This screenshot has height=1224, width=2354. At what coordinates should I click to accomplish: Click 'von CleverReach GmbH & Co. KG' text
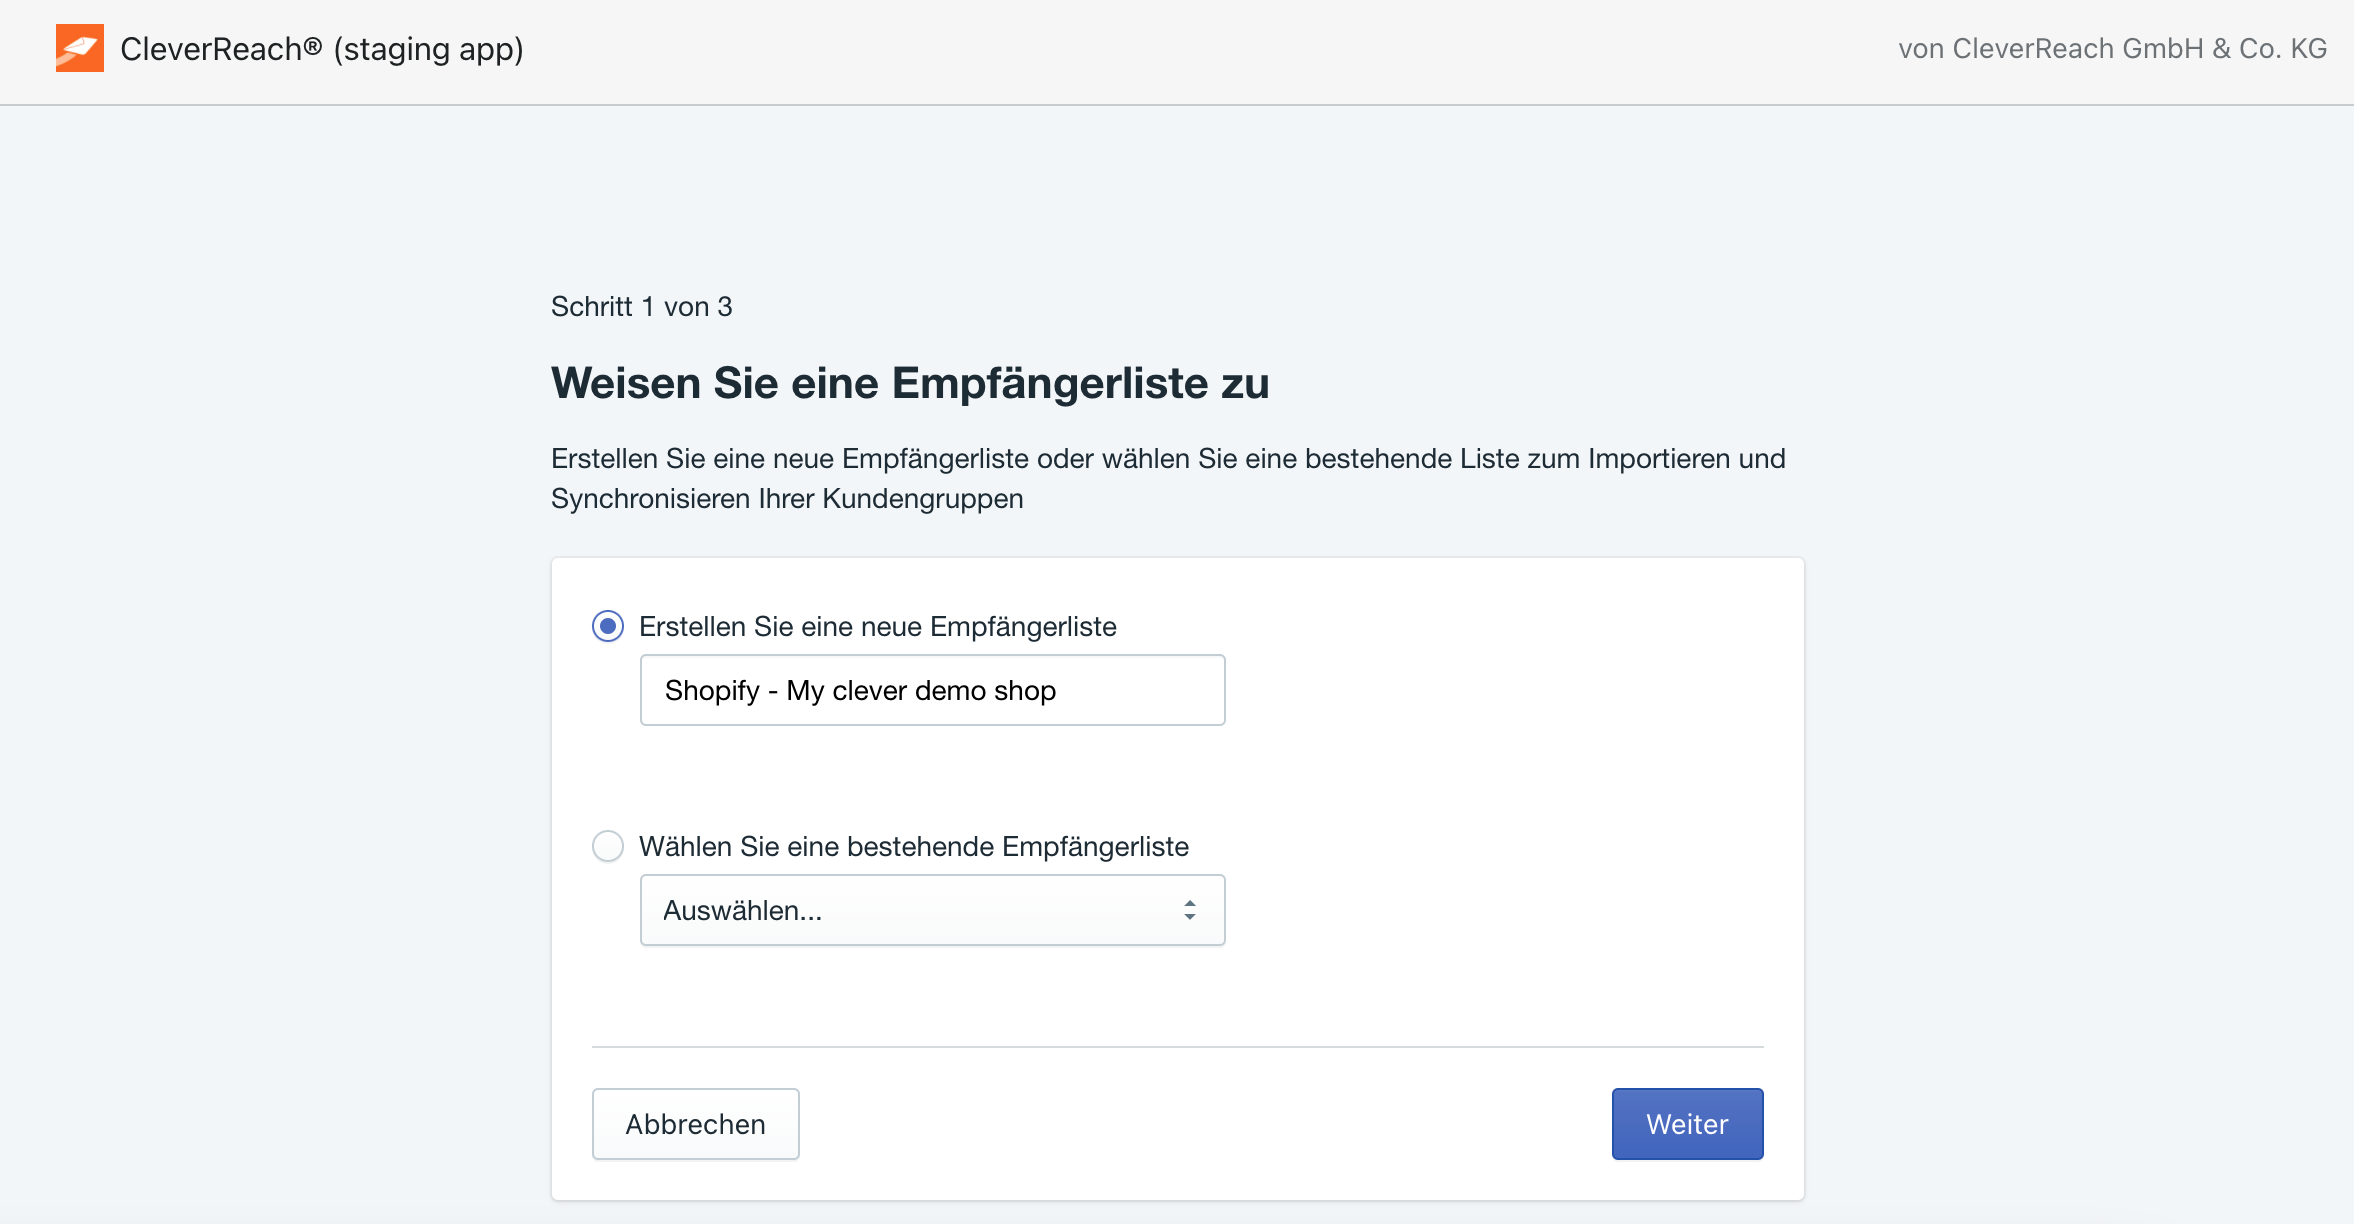pos(2113,48)
